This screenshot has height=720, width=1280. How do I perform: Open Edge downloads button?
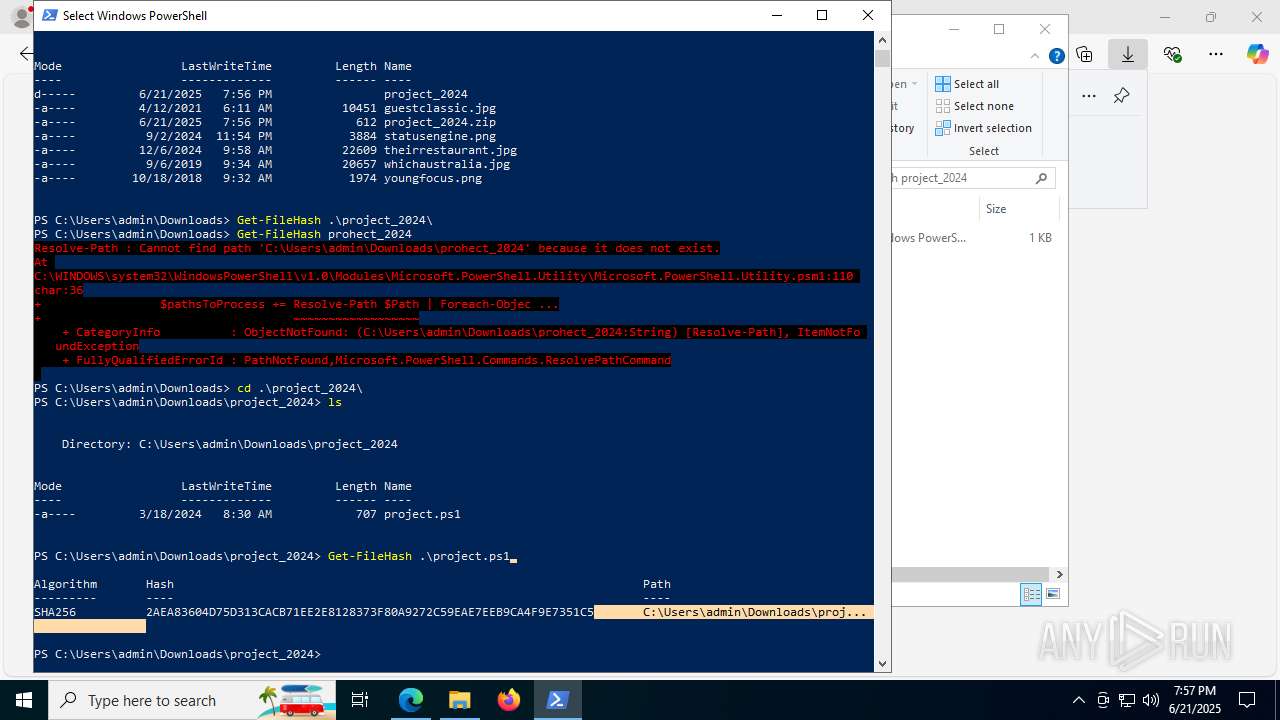tap(1128, 54)
